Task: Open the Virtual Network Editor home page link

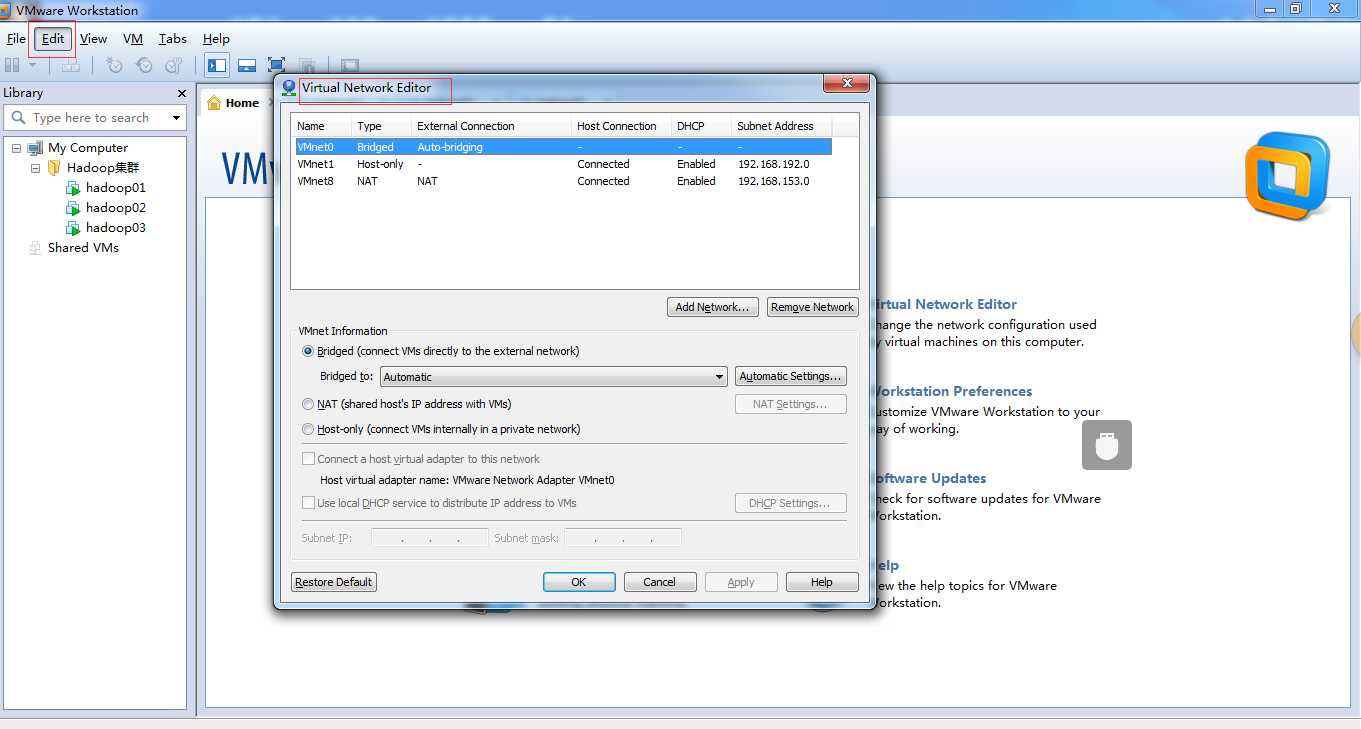Action: coord(945,304)
